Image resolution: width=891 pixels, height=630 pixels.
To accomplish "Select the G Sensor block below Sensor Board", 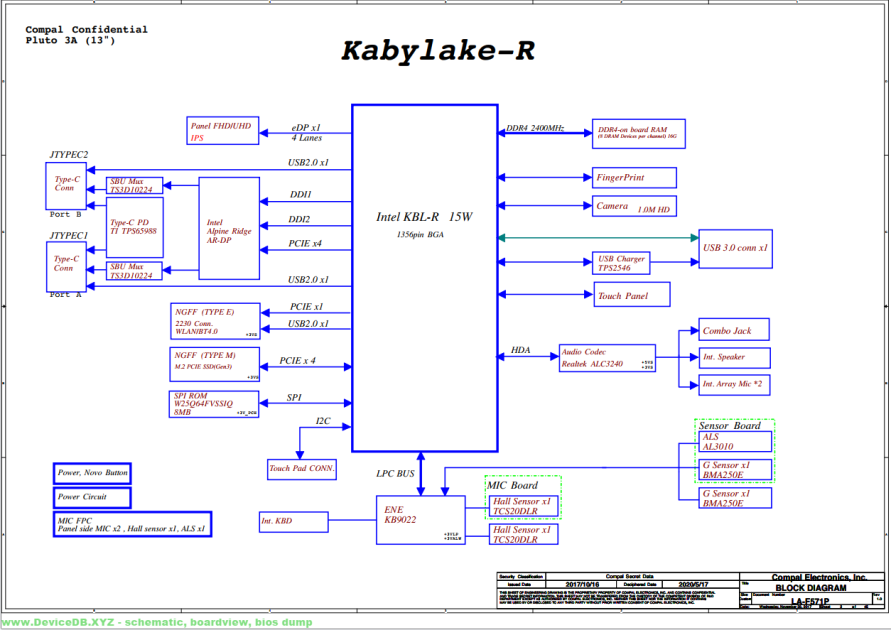I will point(734,498).
